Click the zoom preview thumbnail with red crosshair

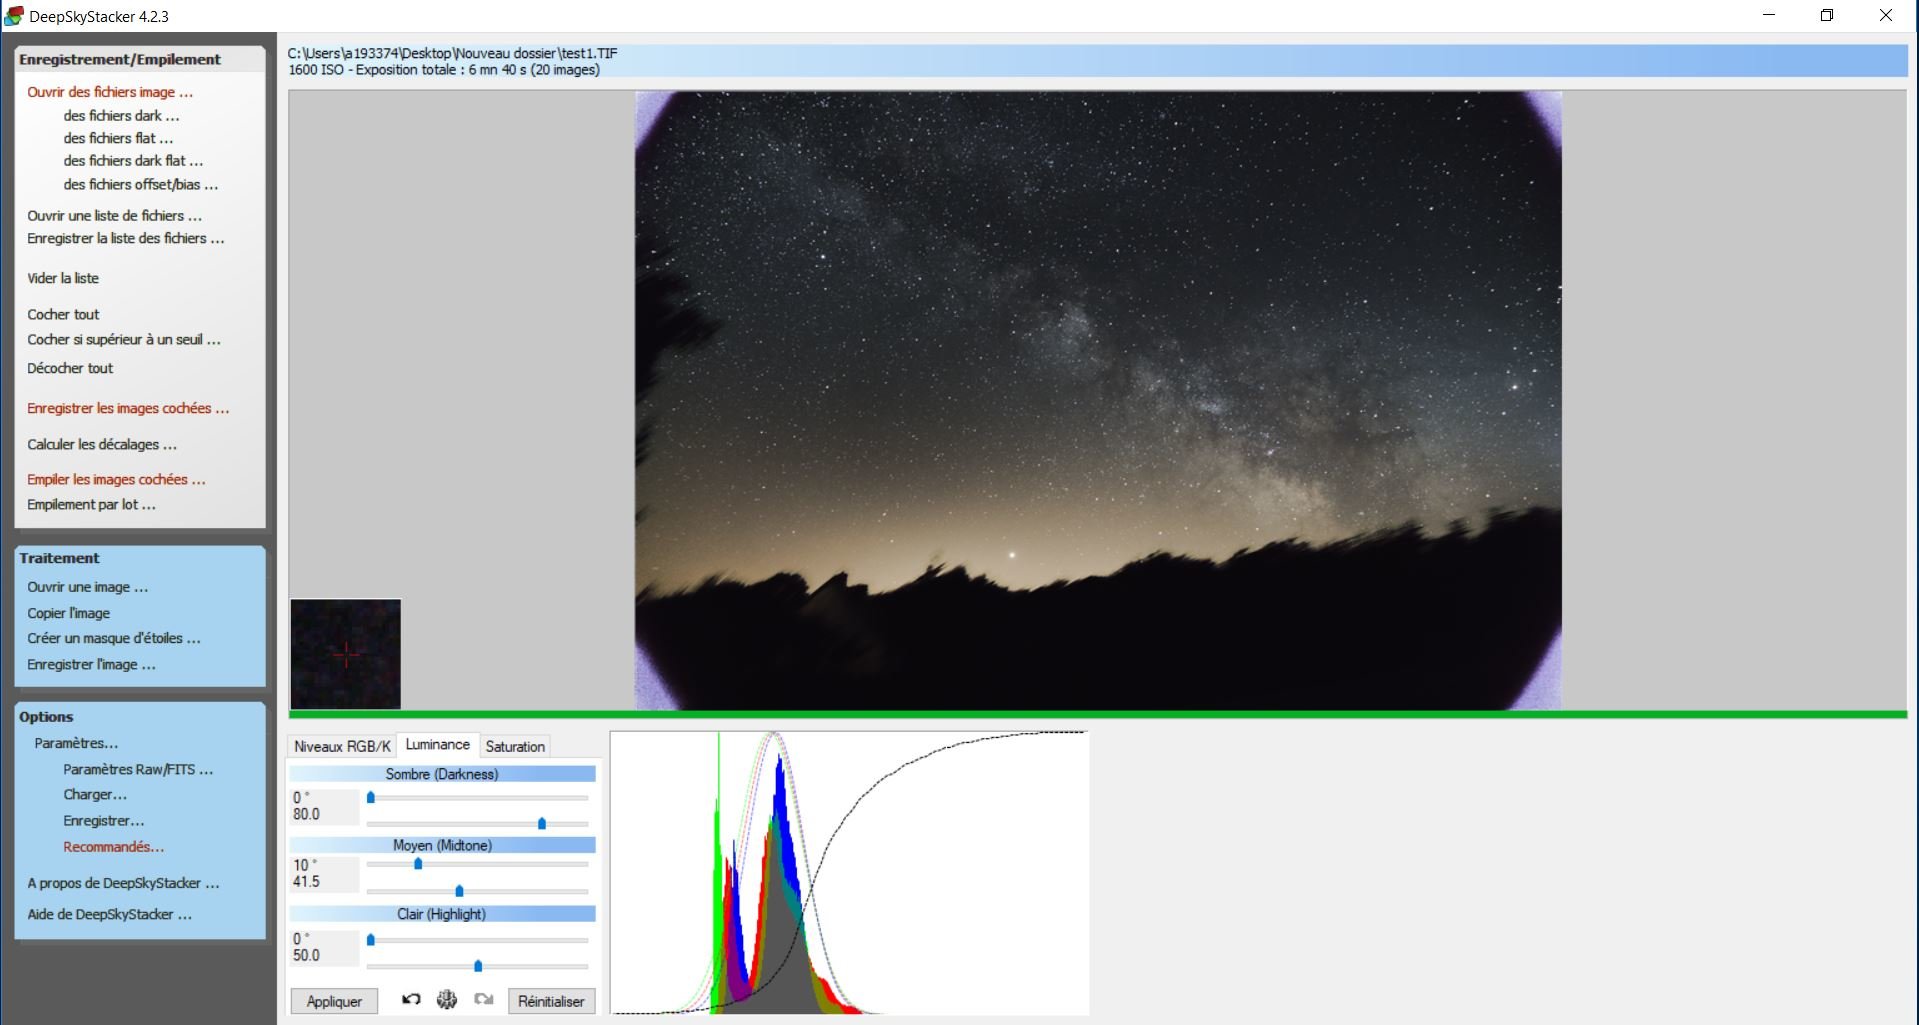click(x=346, y=654)
